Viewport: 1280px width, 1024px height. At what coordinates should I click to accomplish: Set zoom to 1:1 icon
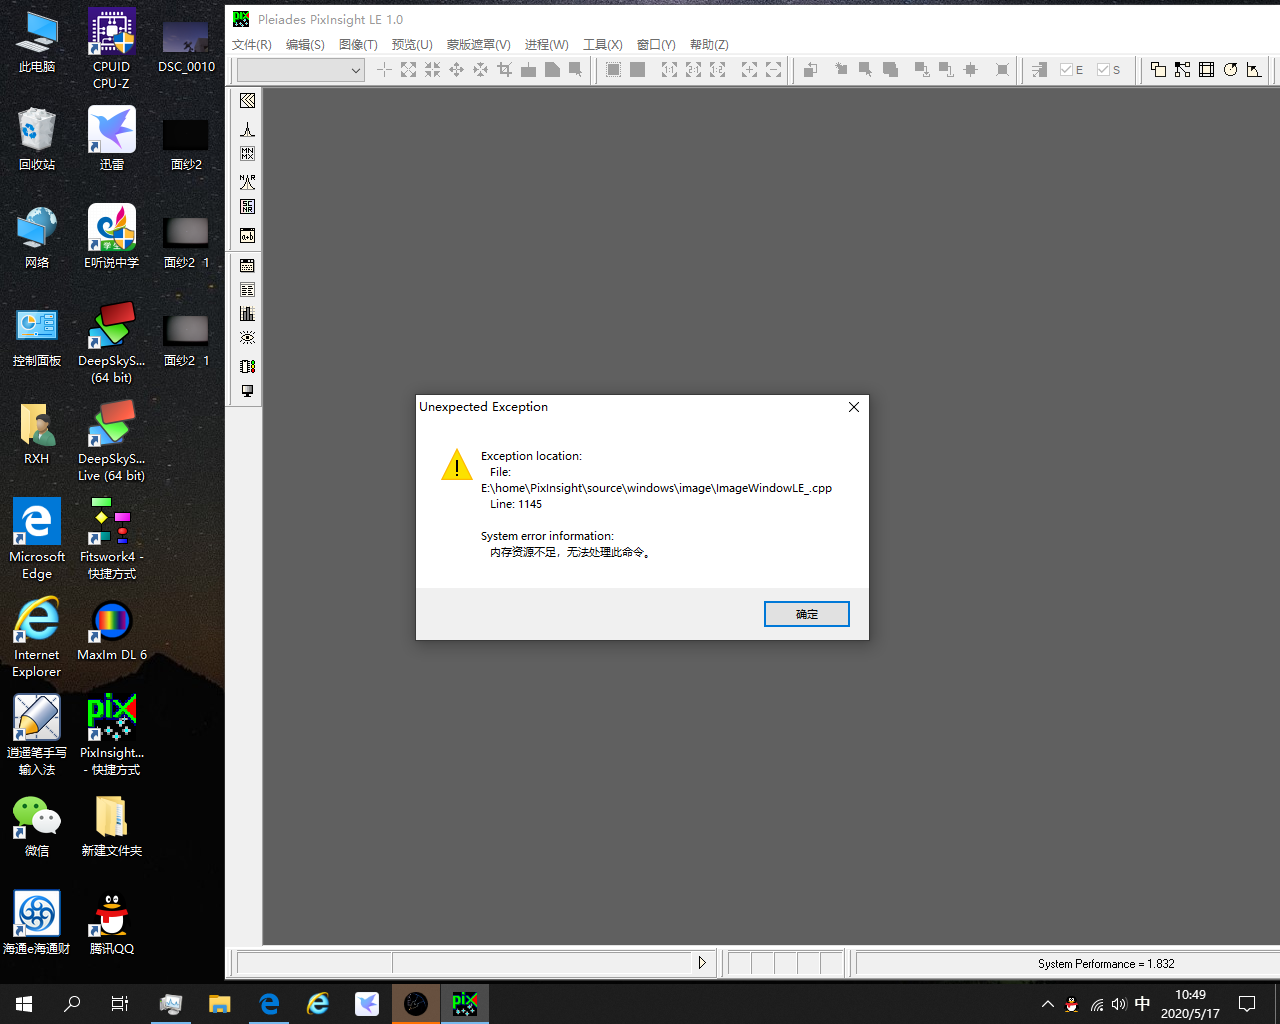click(x=669, y=70)
